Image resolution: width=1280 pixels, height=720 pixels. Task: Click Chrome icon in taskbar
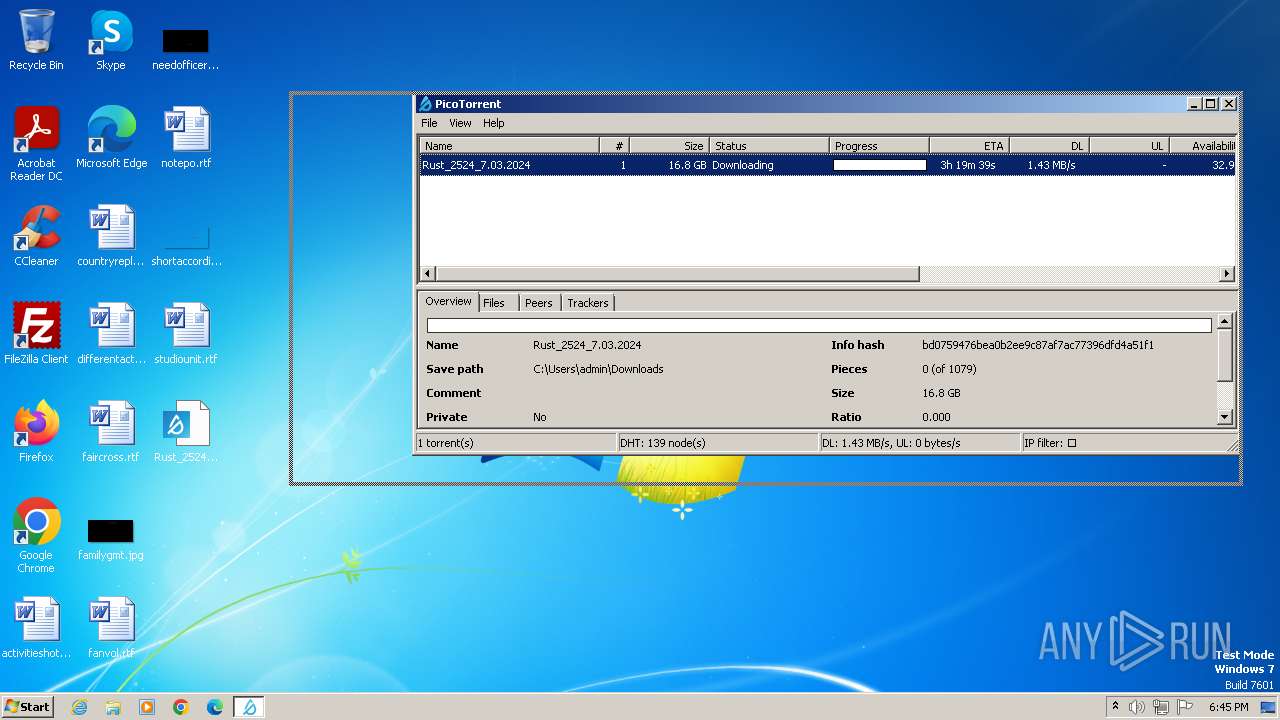[181, 707]
